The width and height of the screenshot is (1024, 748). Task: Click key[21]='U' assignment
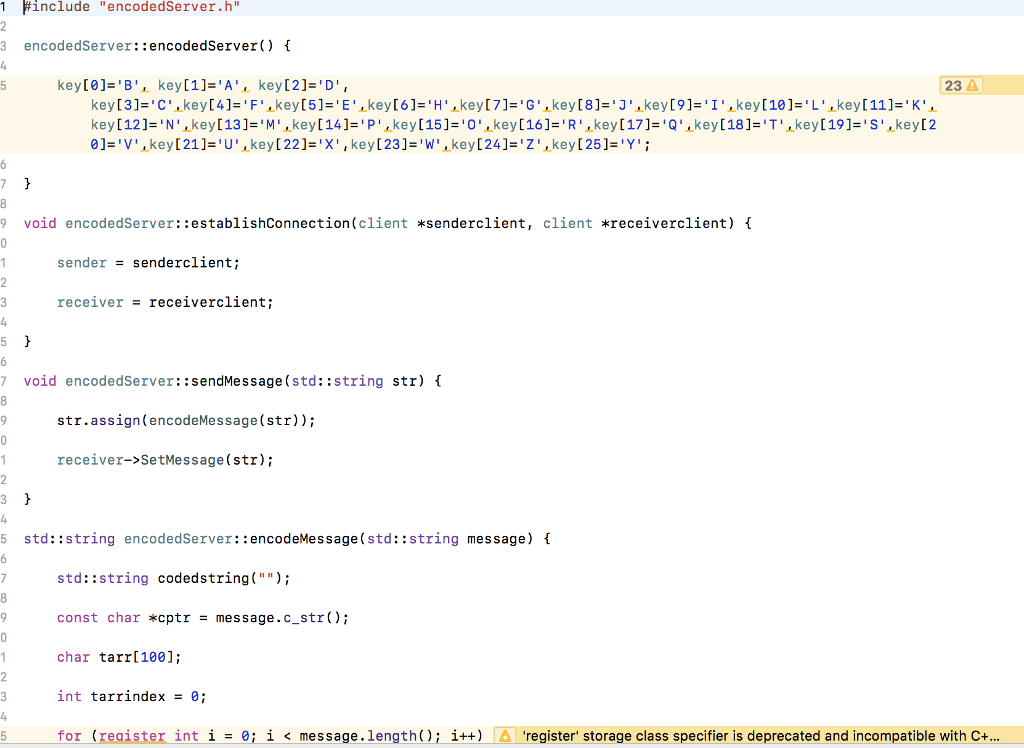pos(195,144)
